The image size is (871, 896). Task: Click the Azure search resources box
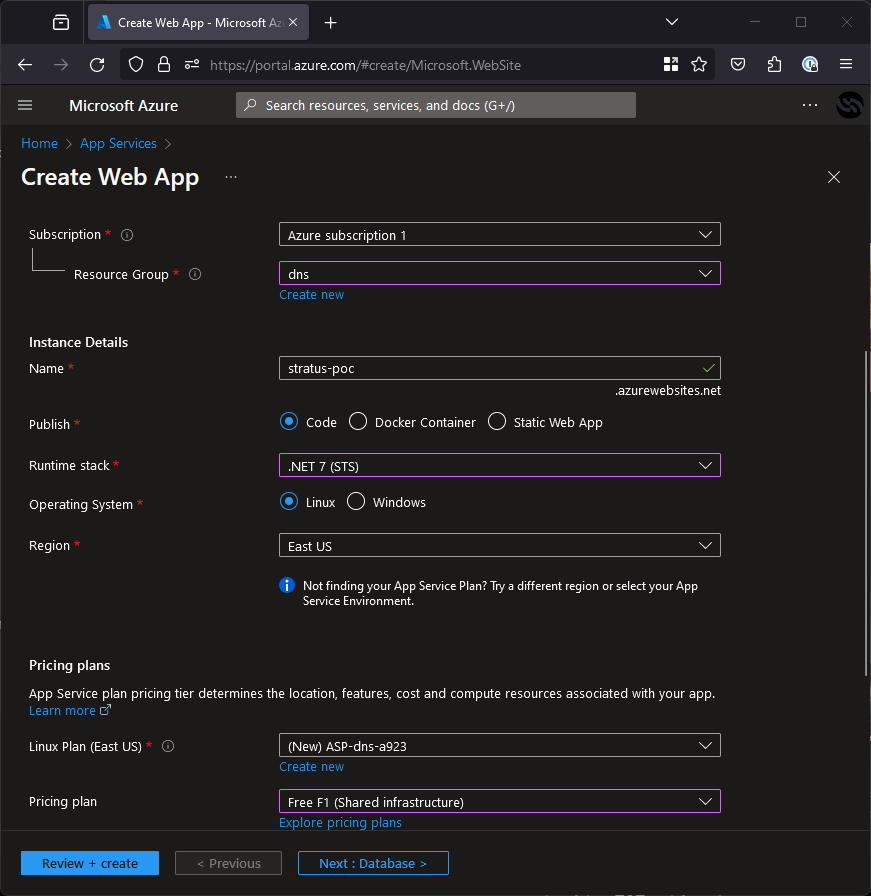tap(436, 105)
